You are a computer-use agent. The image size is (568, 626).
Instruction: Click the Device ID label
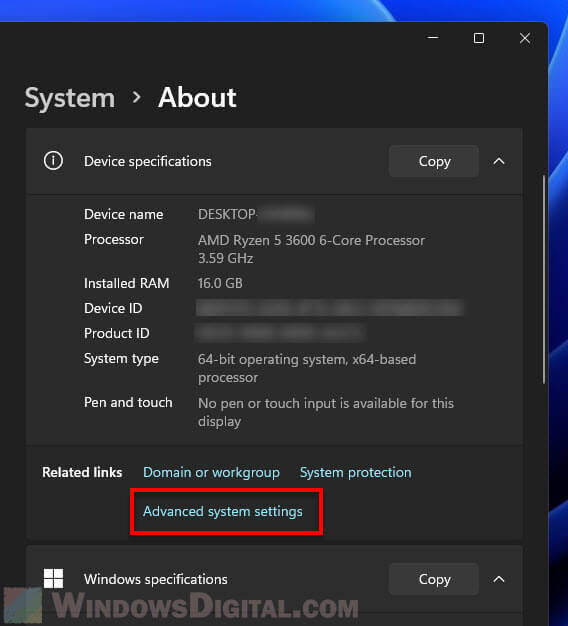[x=113, y=308]
